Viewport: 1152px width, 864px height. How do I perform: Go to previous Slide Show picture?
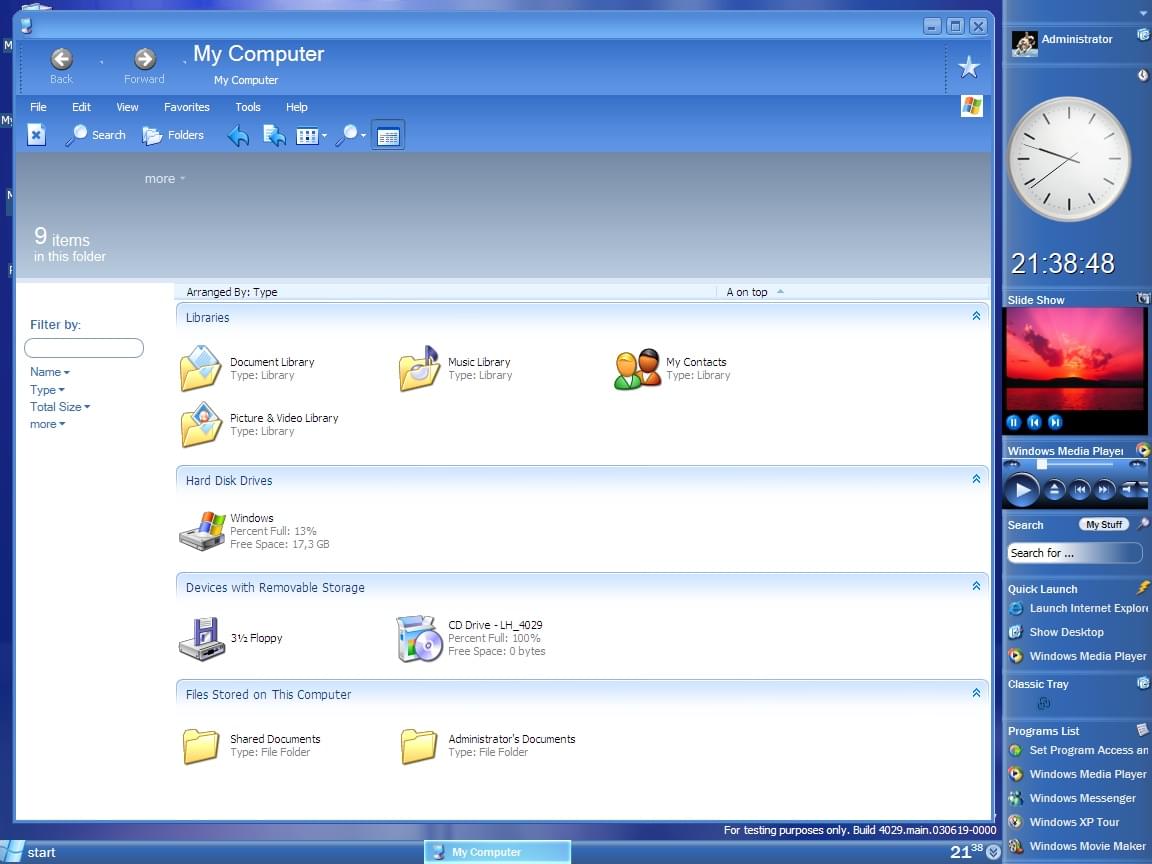tap(1034, 422)
